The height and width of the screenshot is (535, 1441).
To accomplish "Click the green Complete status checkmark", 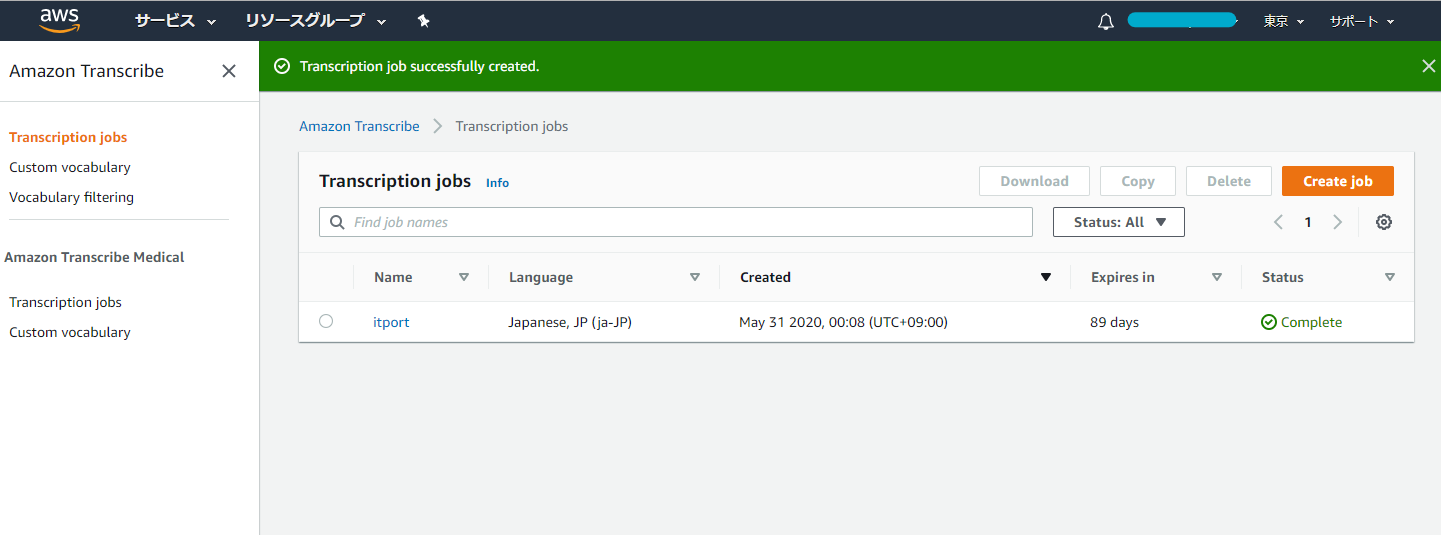I will (1269, 322).
